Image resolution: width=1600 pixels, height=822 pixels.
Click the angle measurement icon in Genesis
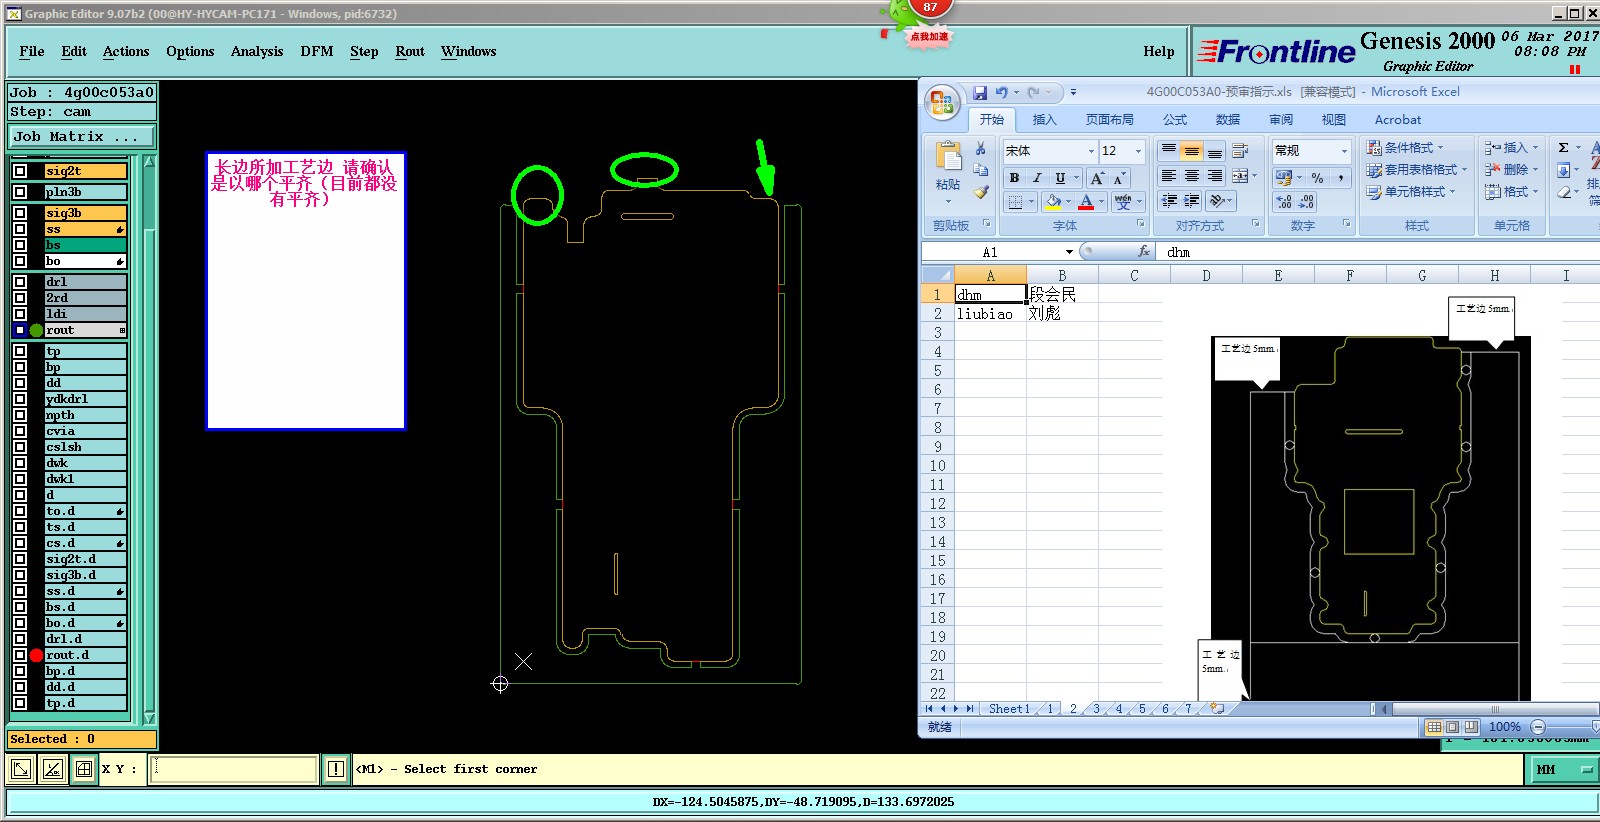(53, 769)
